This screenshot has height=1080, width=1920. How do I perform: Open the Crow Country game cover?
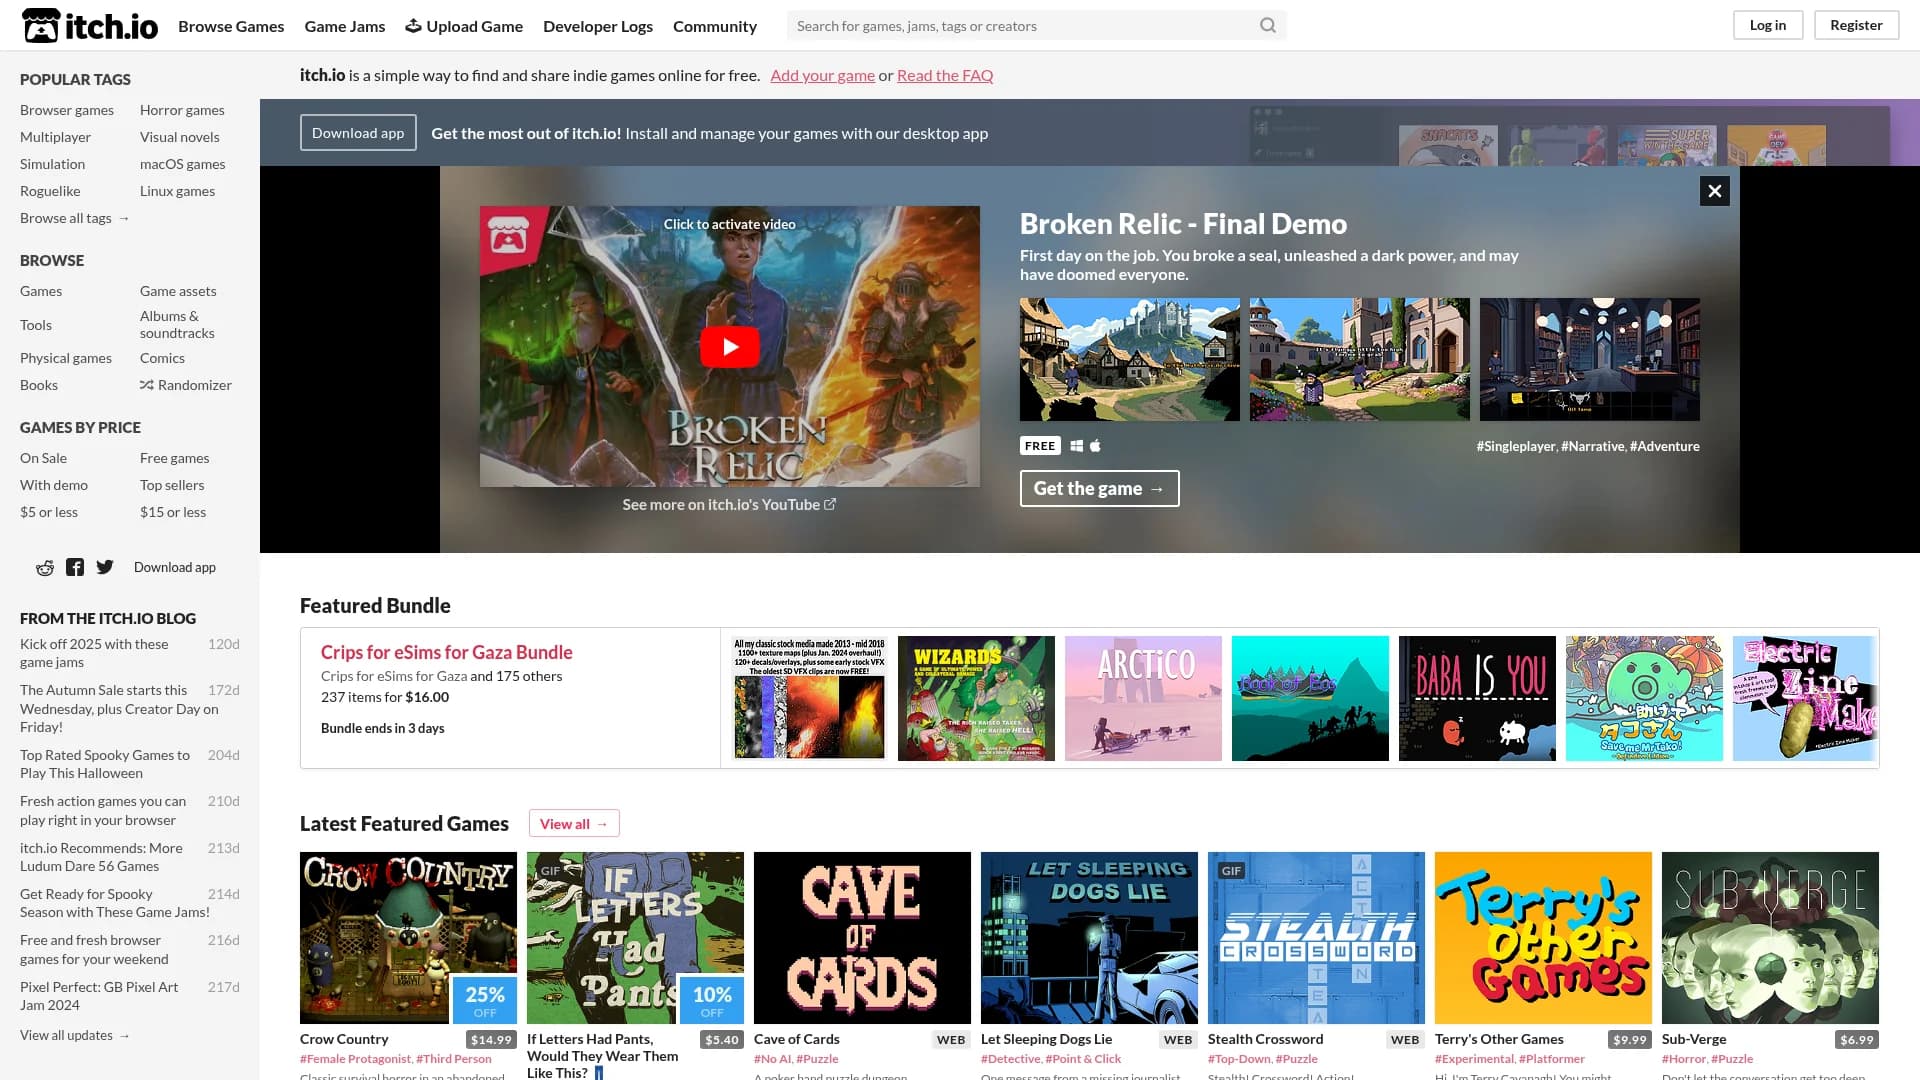[x=408, y=938]
